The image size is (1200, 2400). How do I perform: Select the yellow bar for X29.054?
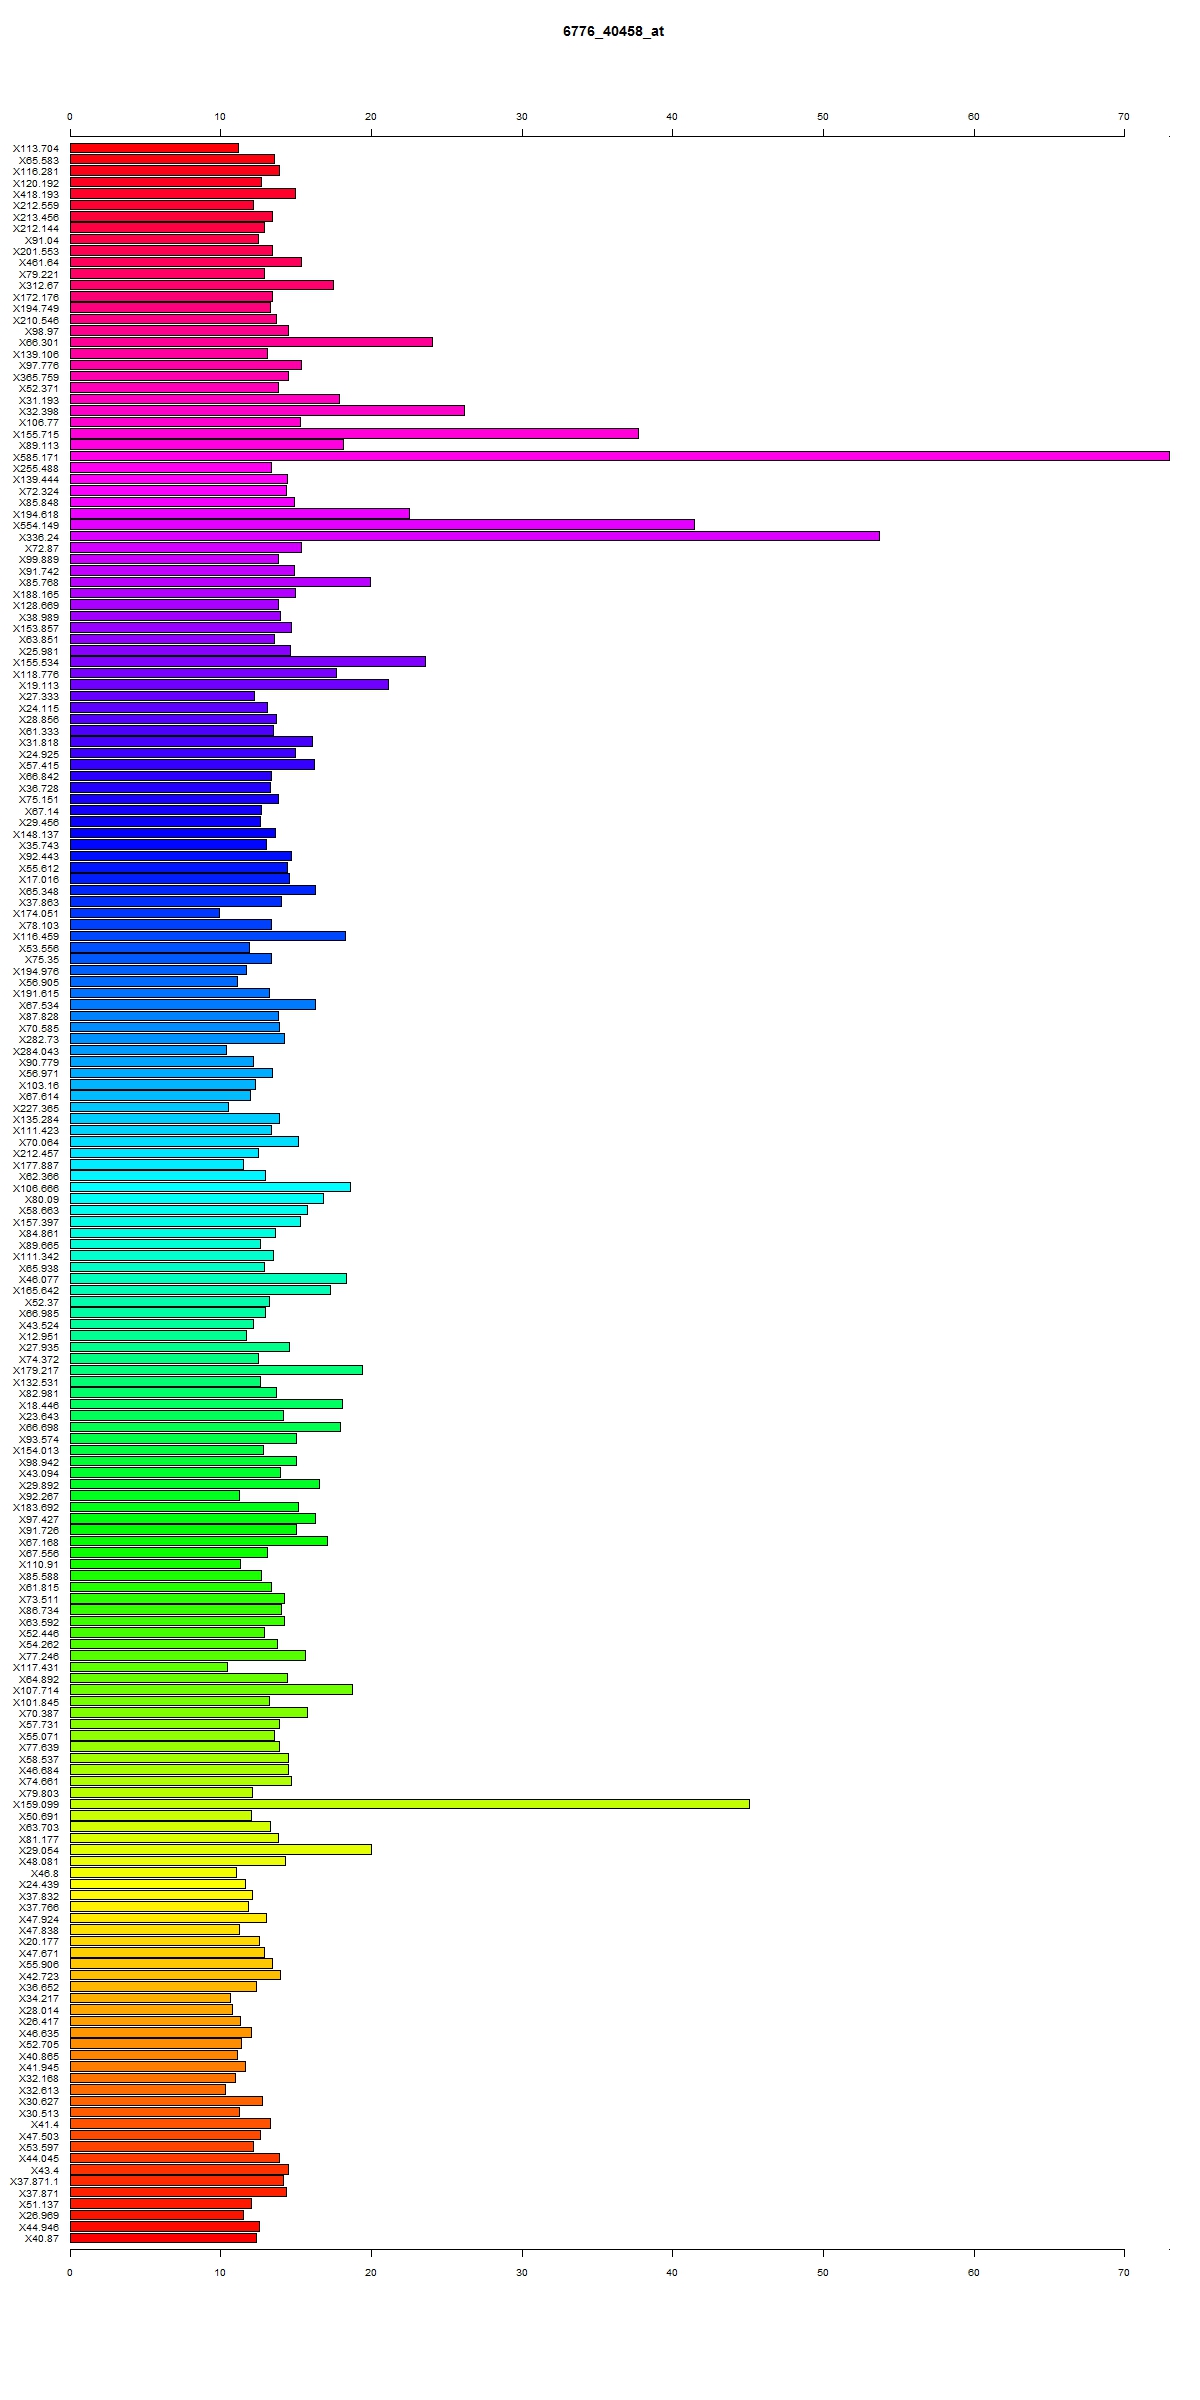(221, 1850)
